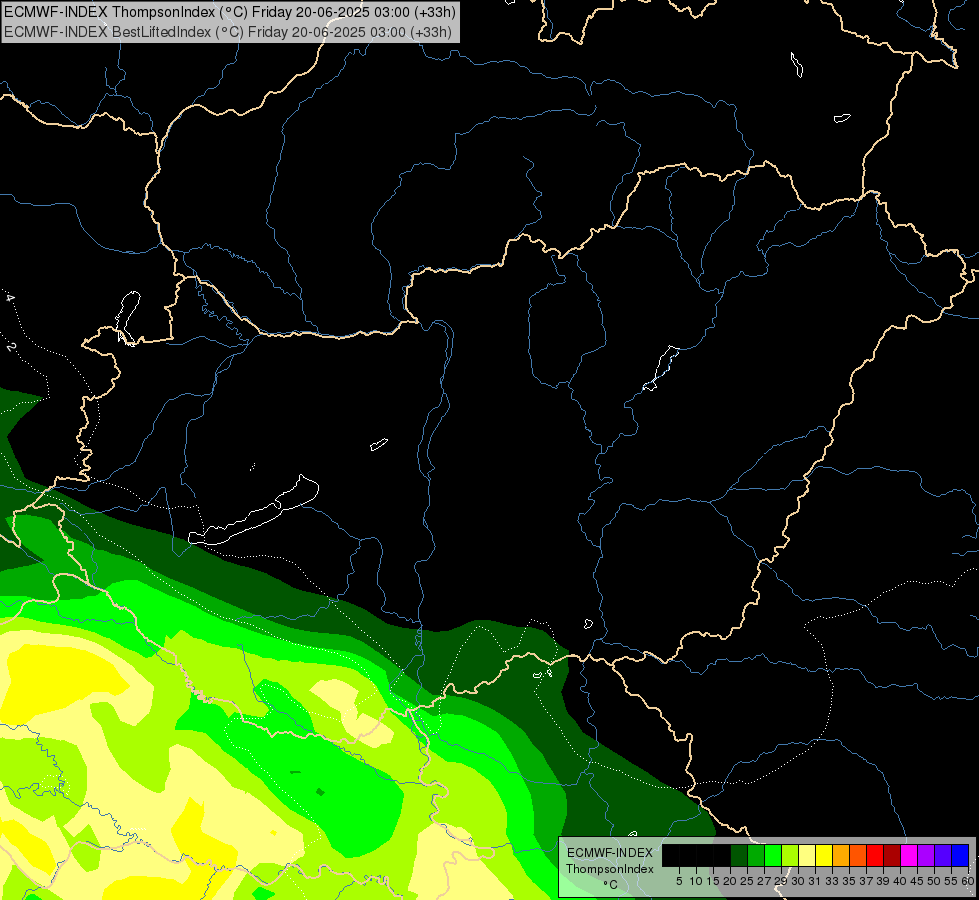
Task: Click the bright red 37-39 legend swatch
Action: [875, 855]
